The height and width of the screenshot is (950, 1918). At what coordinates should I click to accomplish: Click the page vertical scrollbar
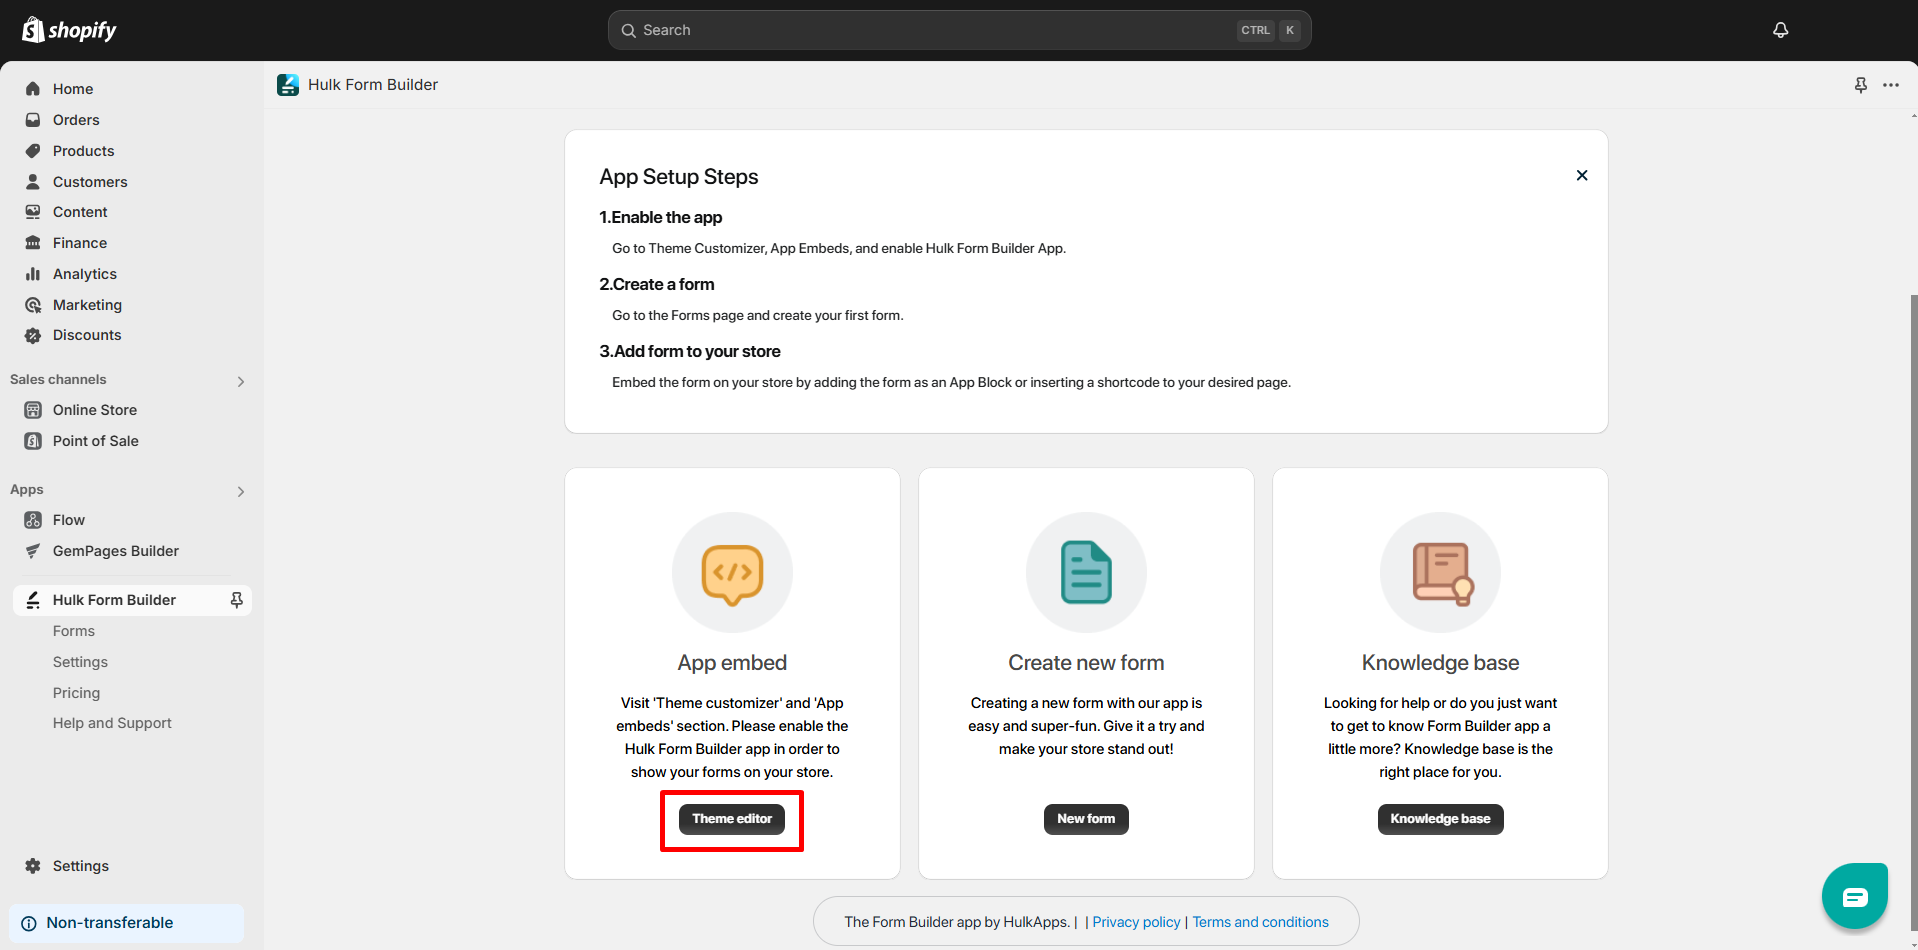(1913, 600)
